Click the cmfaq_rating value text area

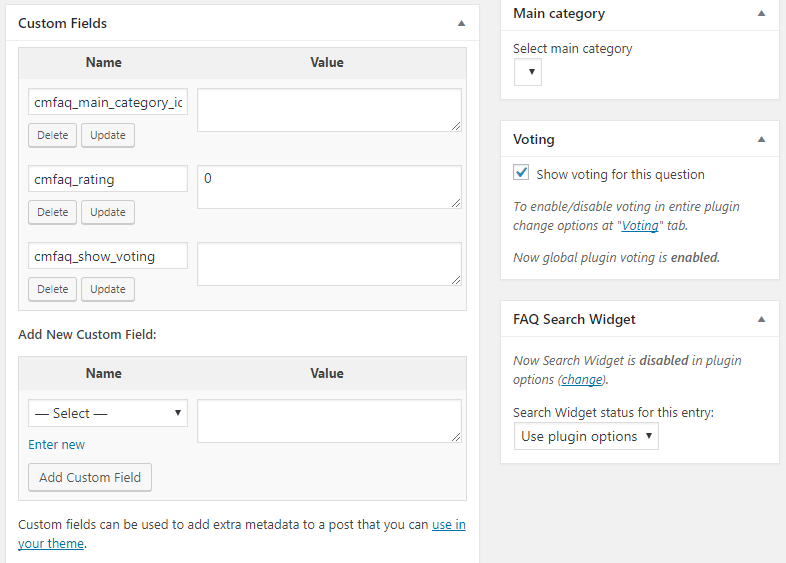[329, 187]
